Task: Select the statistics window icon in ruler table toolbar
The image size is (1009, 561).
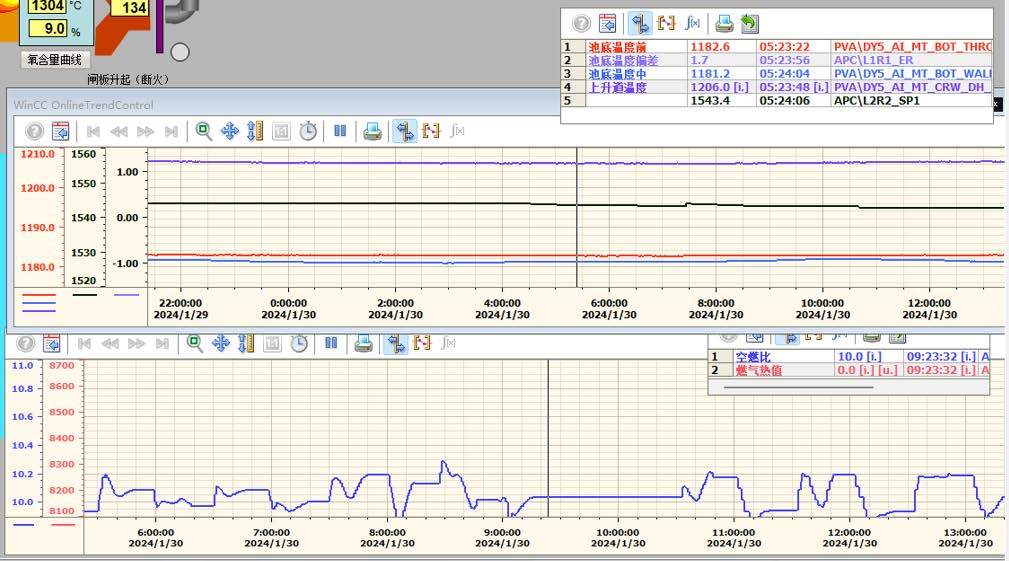Action: pos(692,24)
